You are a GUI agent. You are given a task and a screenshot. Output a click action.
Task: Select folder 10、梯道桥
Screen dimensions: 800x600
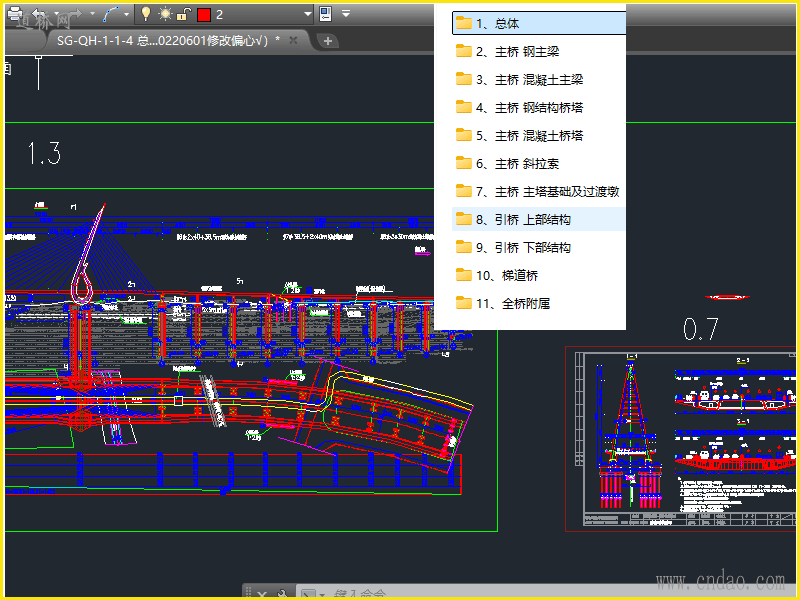(x=539, y=276)
